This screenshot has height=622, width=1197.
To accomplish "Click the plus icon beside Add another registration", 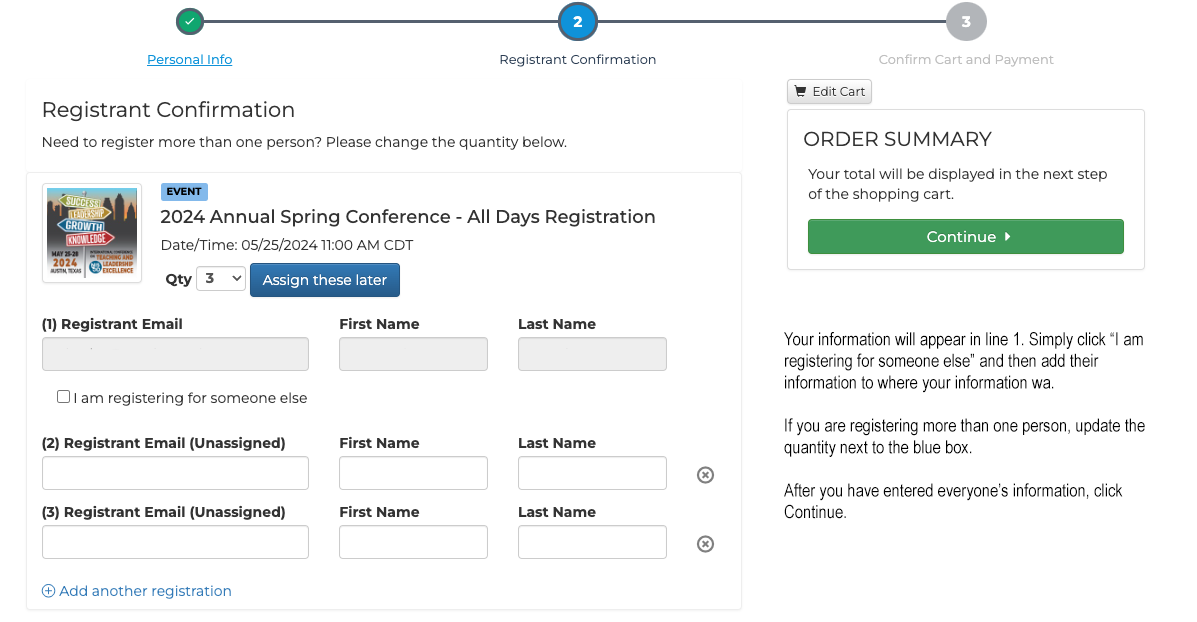I will [x=48, y=590].
